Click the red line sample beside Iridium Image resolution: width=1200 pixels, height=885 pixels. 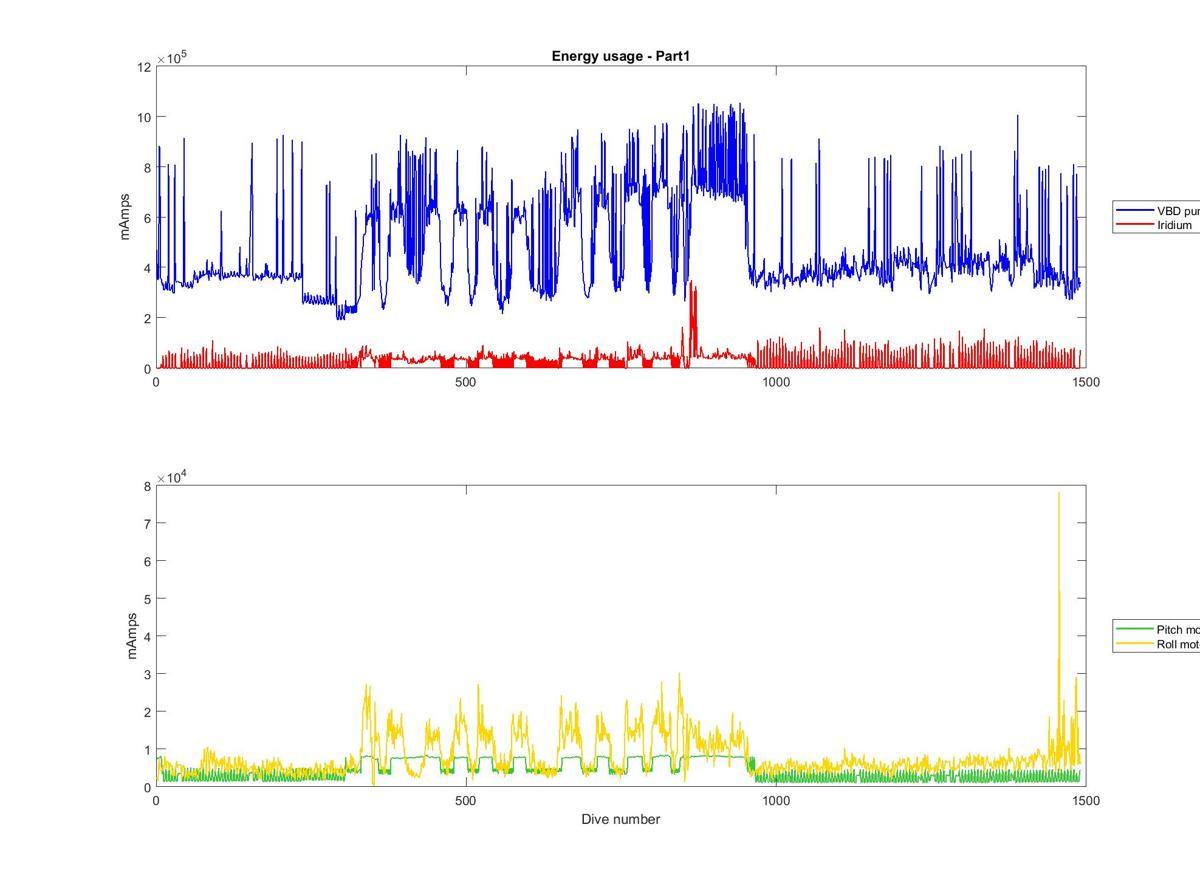pyautogui.click(x=1135, y=225)
